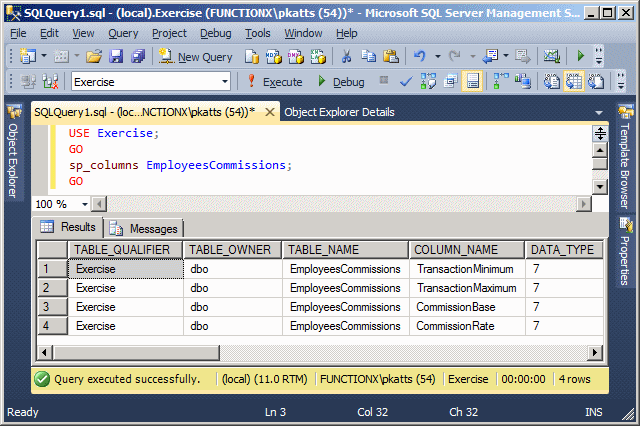Open the Help menu

pyautogui.click(x=347, y=33)
